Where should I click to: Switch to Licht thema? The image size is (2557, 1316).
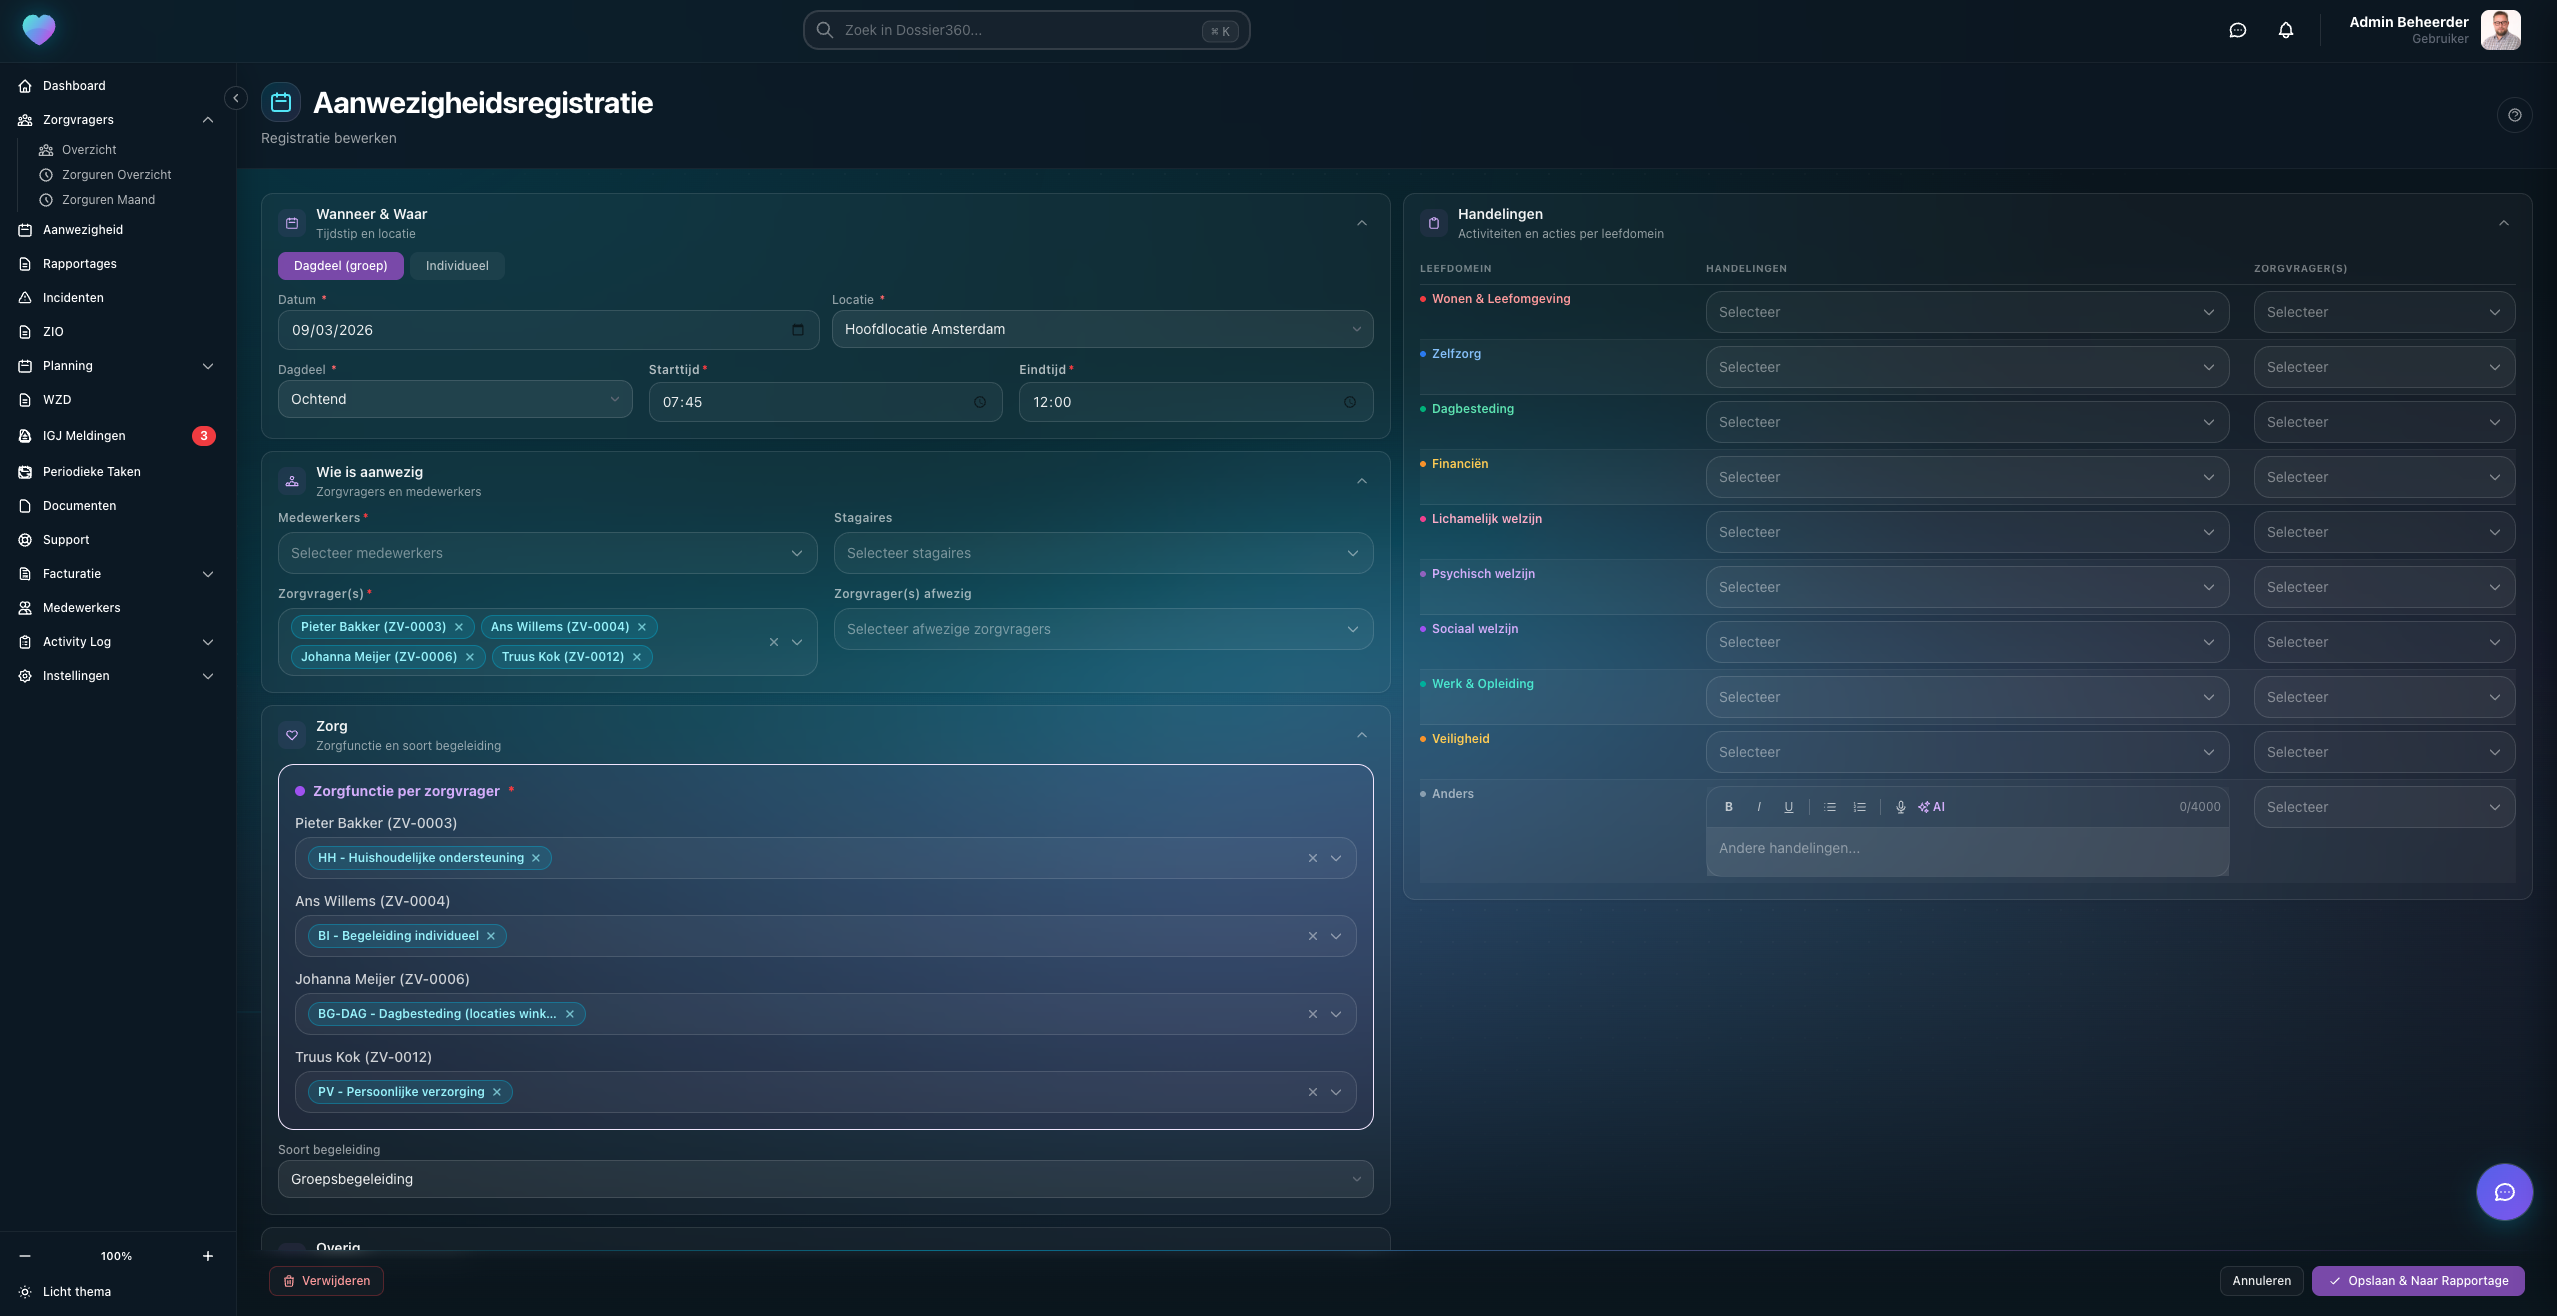click(x=77, y=1291)
